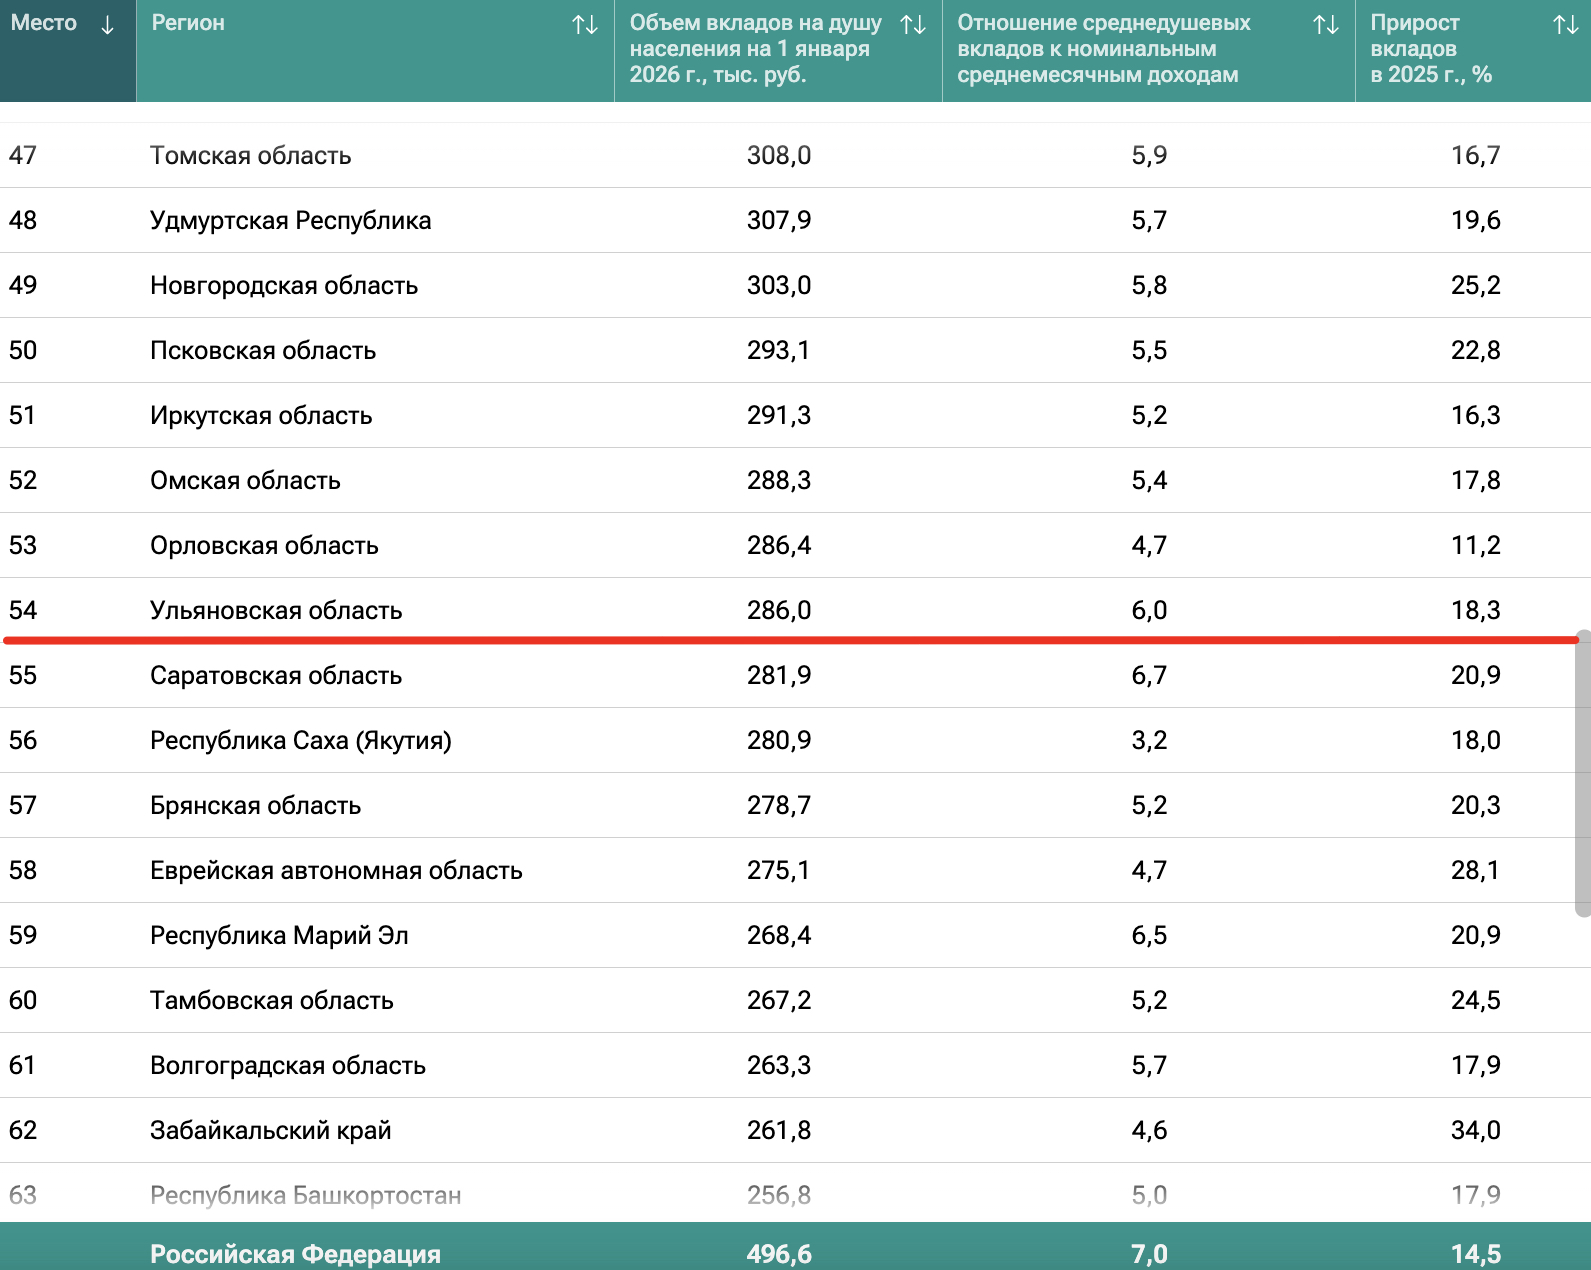Select Удмуртская Республика region cell

pyautogui.click(x=290, y=221)
